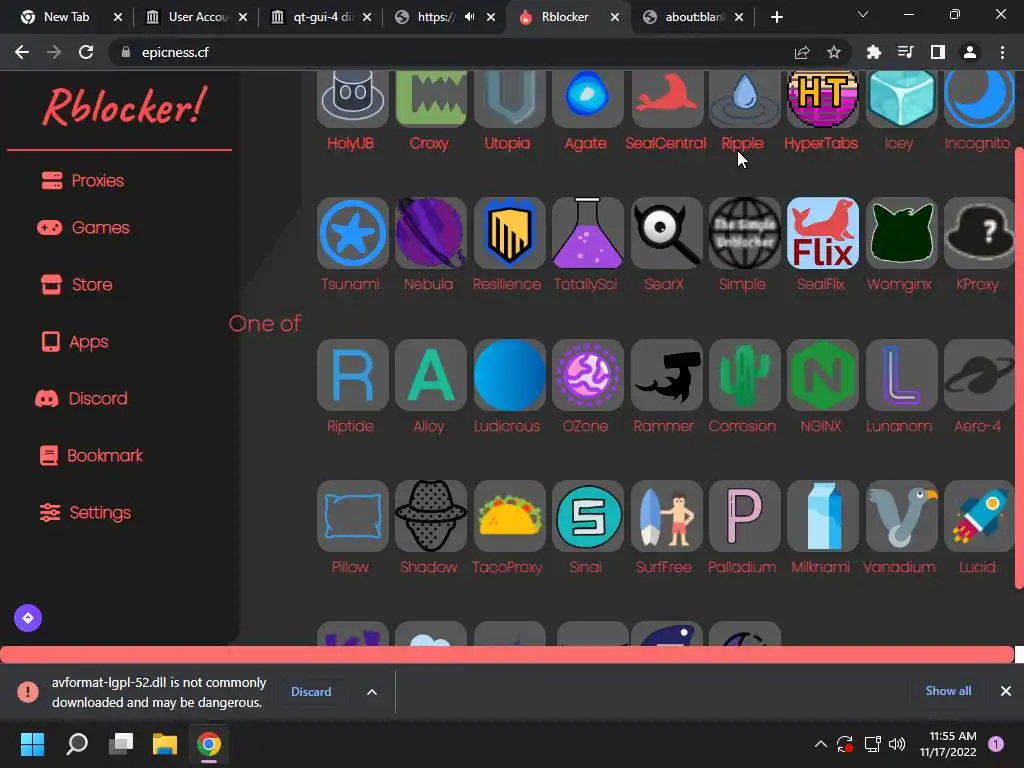Launch the Croxy proxy icon
1024x768 pixels.
pyautogui.click(x=431, y=99)
